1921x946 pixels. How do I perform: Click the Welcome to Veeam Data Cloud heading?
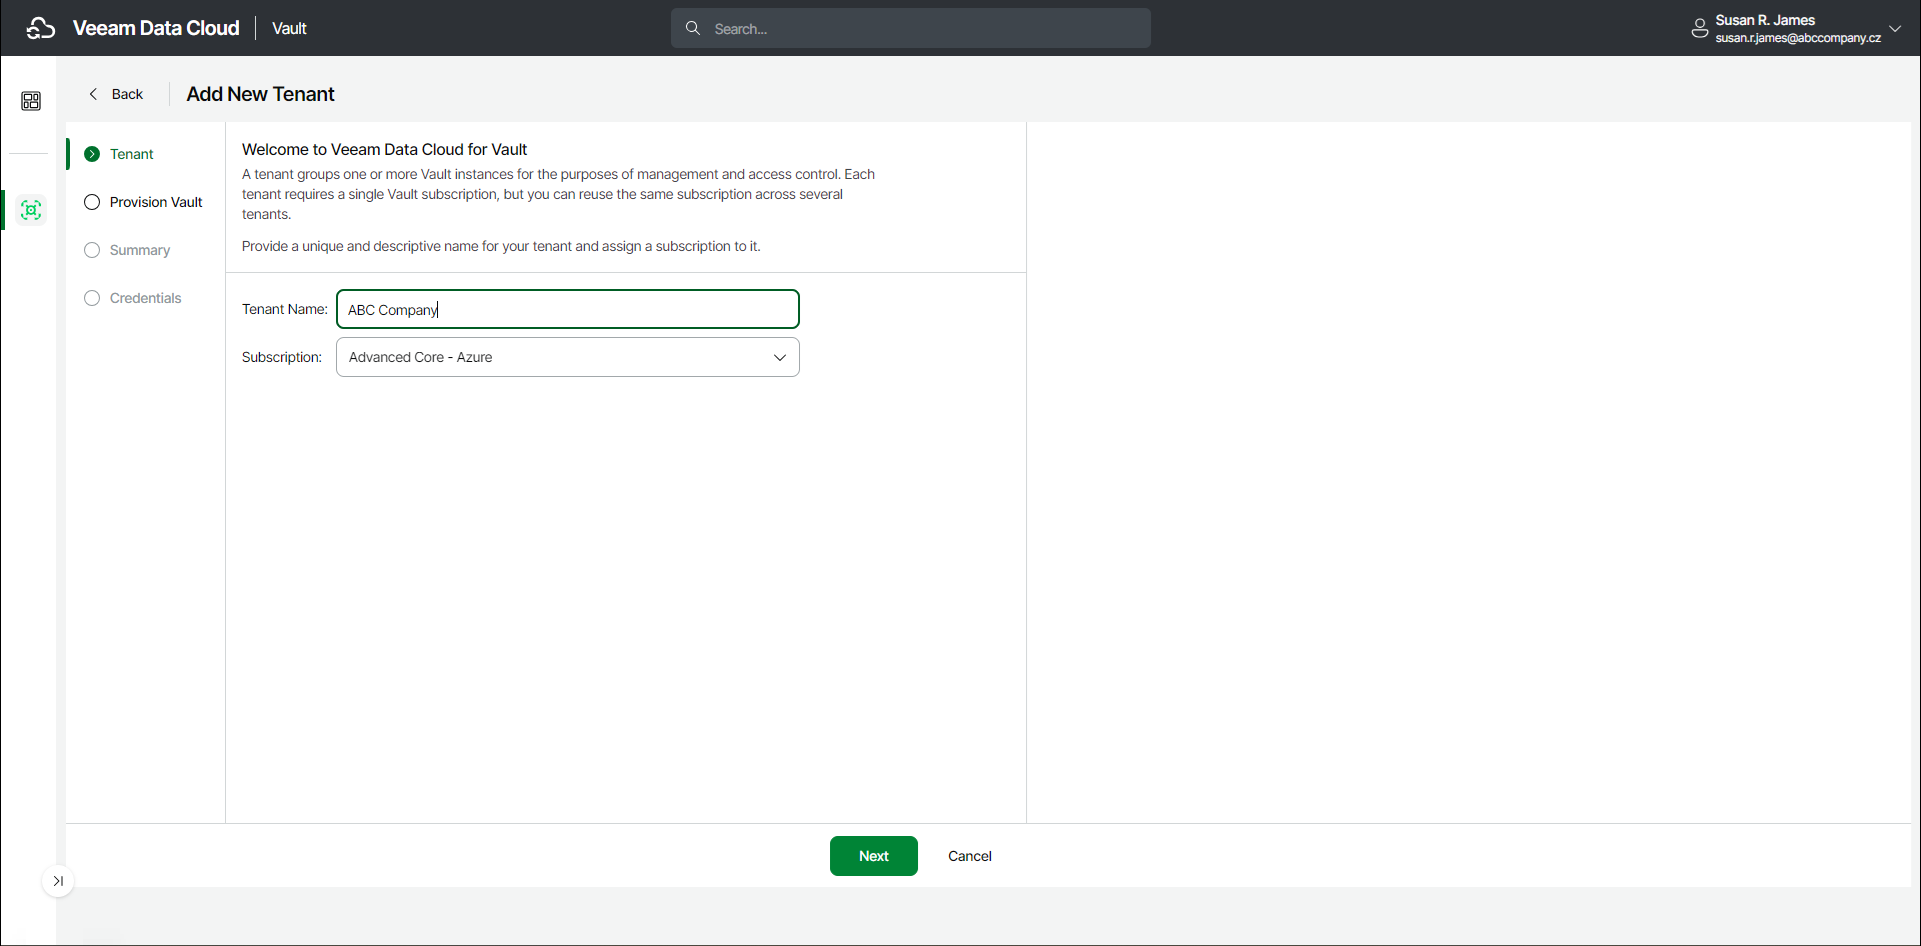point(385,149)
